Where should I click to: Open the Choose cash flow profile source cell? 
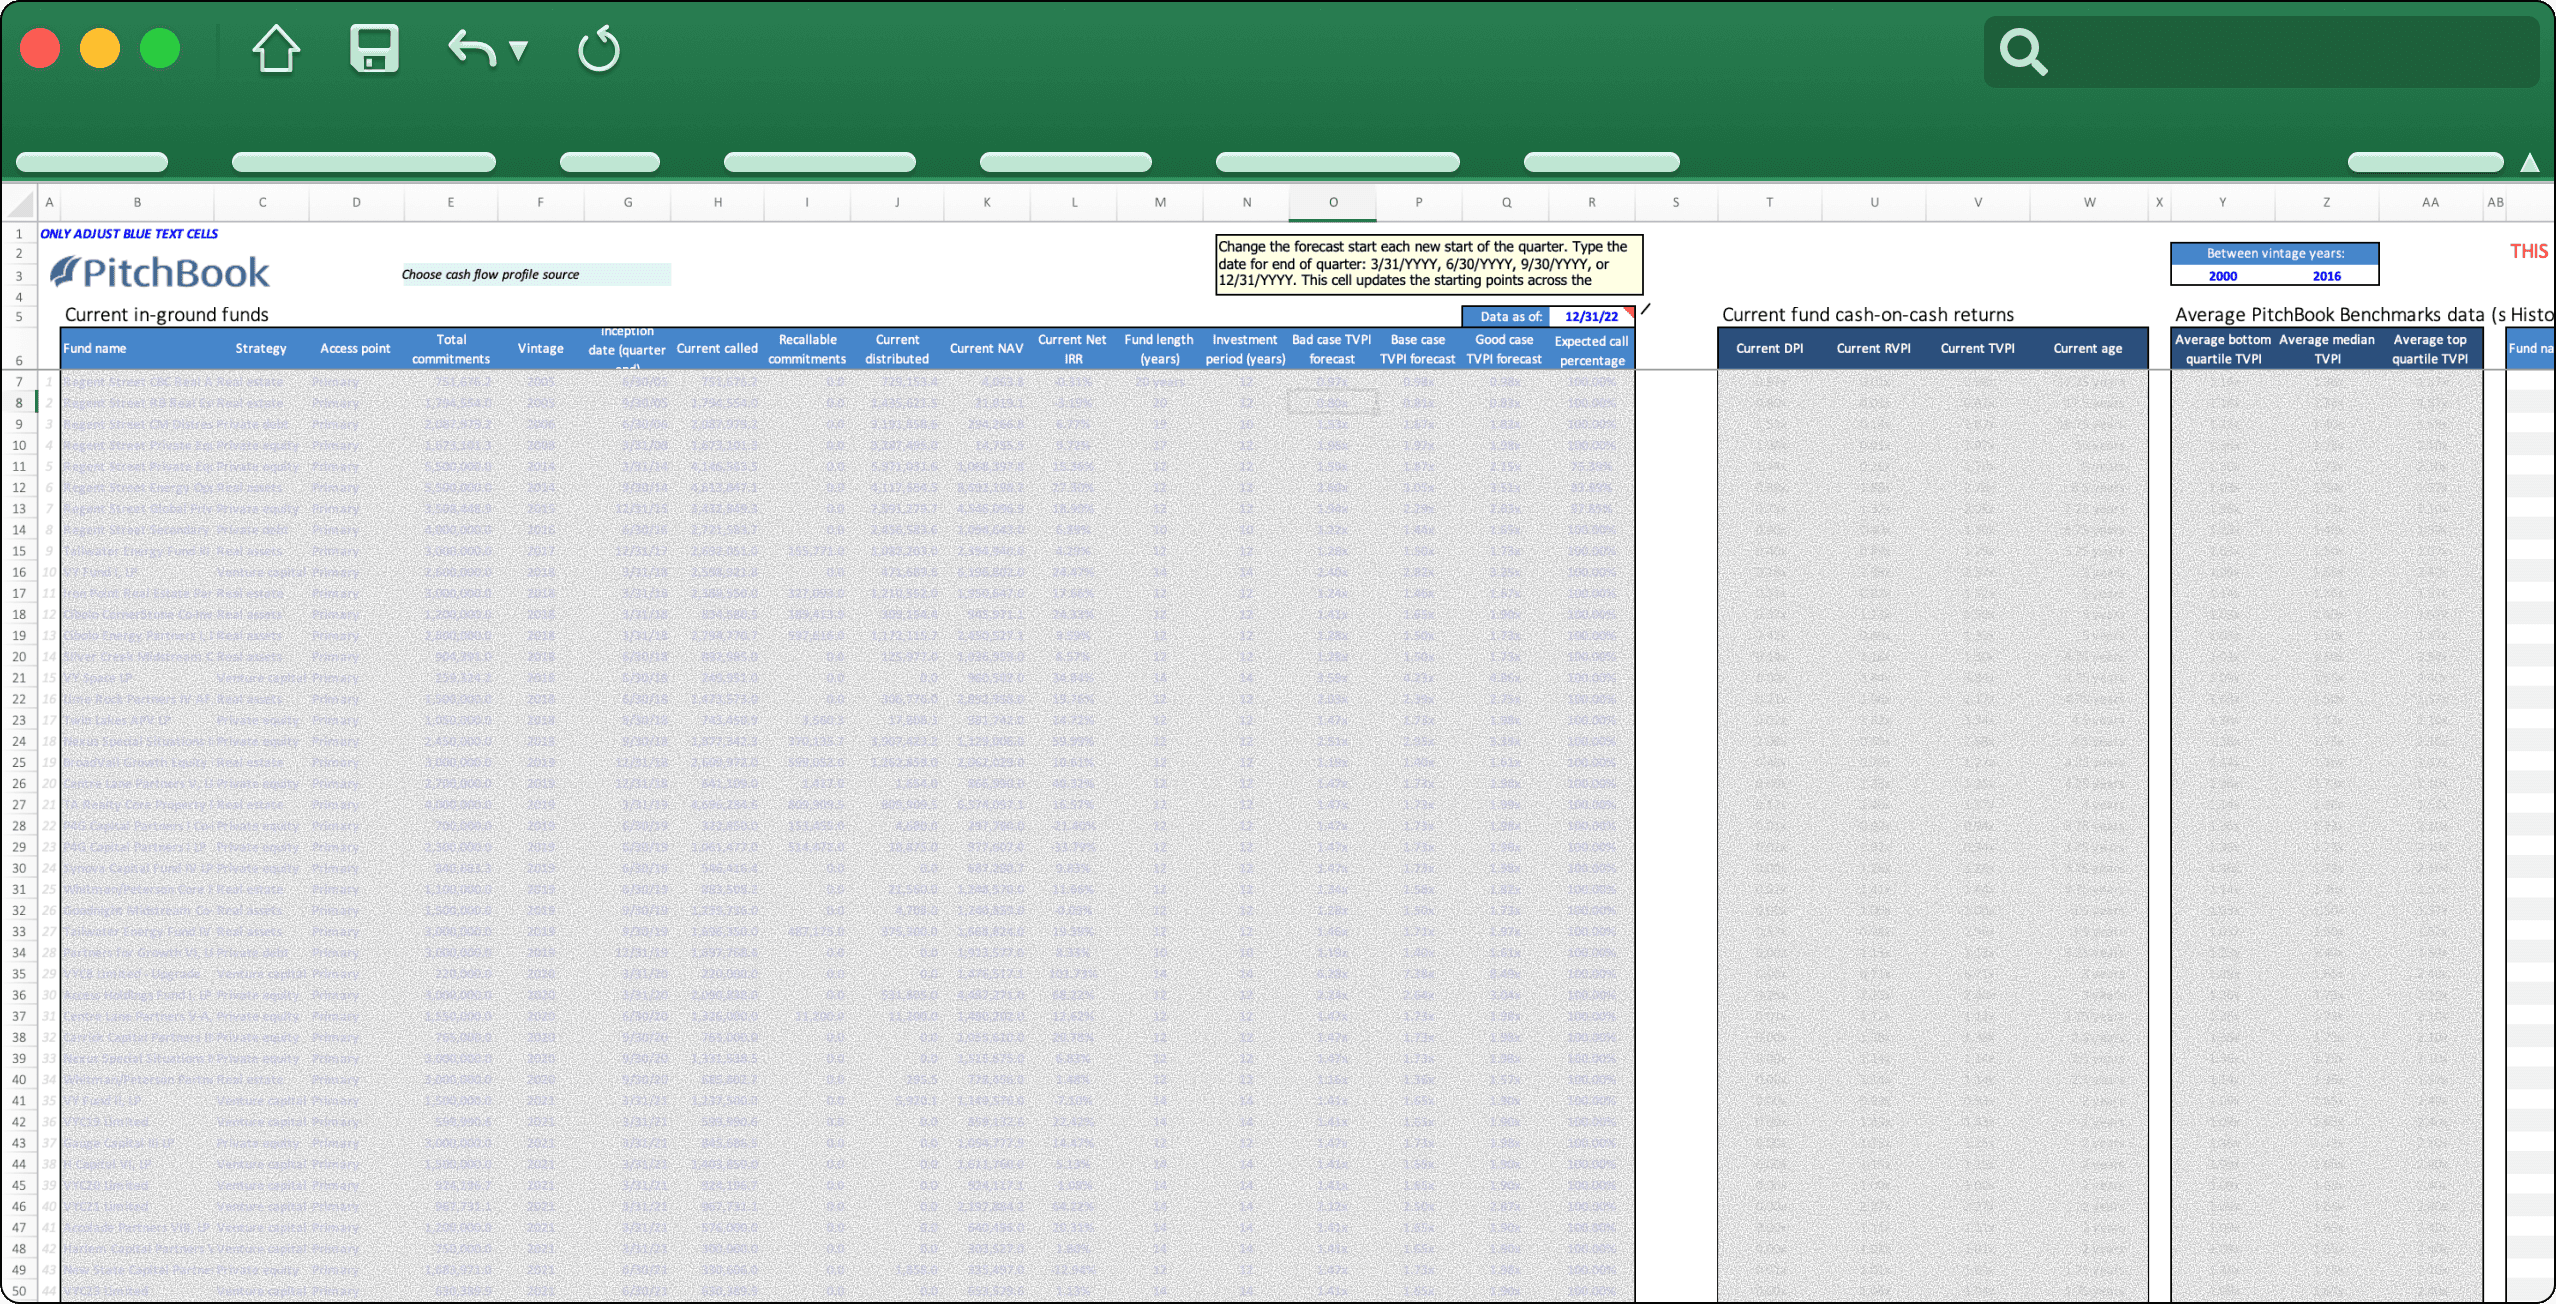535,274
